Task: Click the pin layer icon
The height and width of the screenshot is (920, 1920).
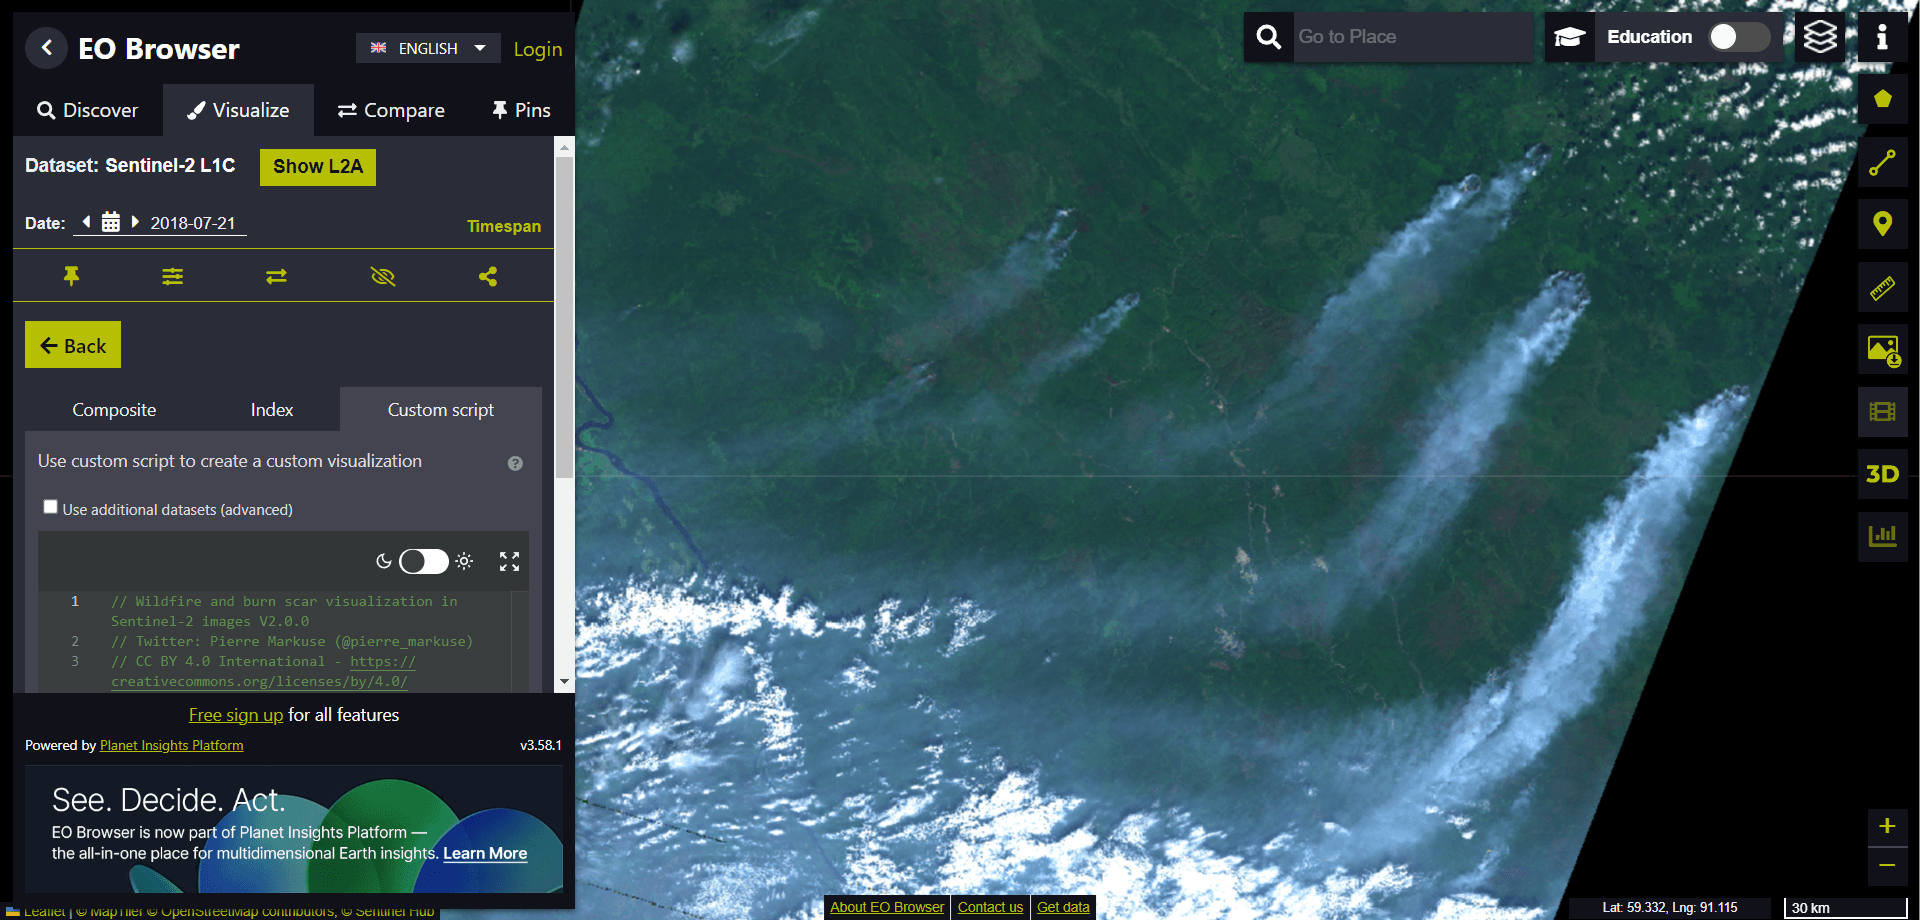Action: click(x=71, y=276)
